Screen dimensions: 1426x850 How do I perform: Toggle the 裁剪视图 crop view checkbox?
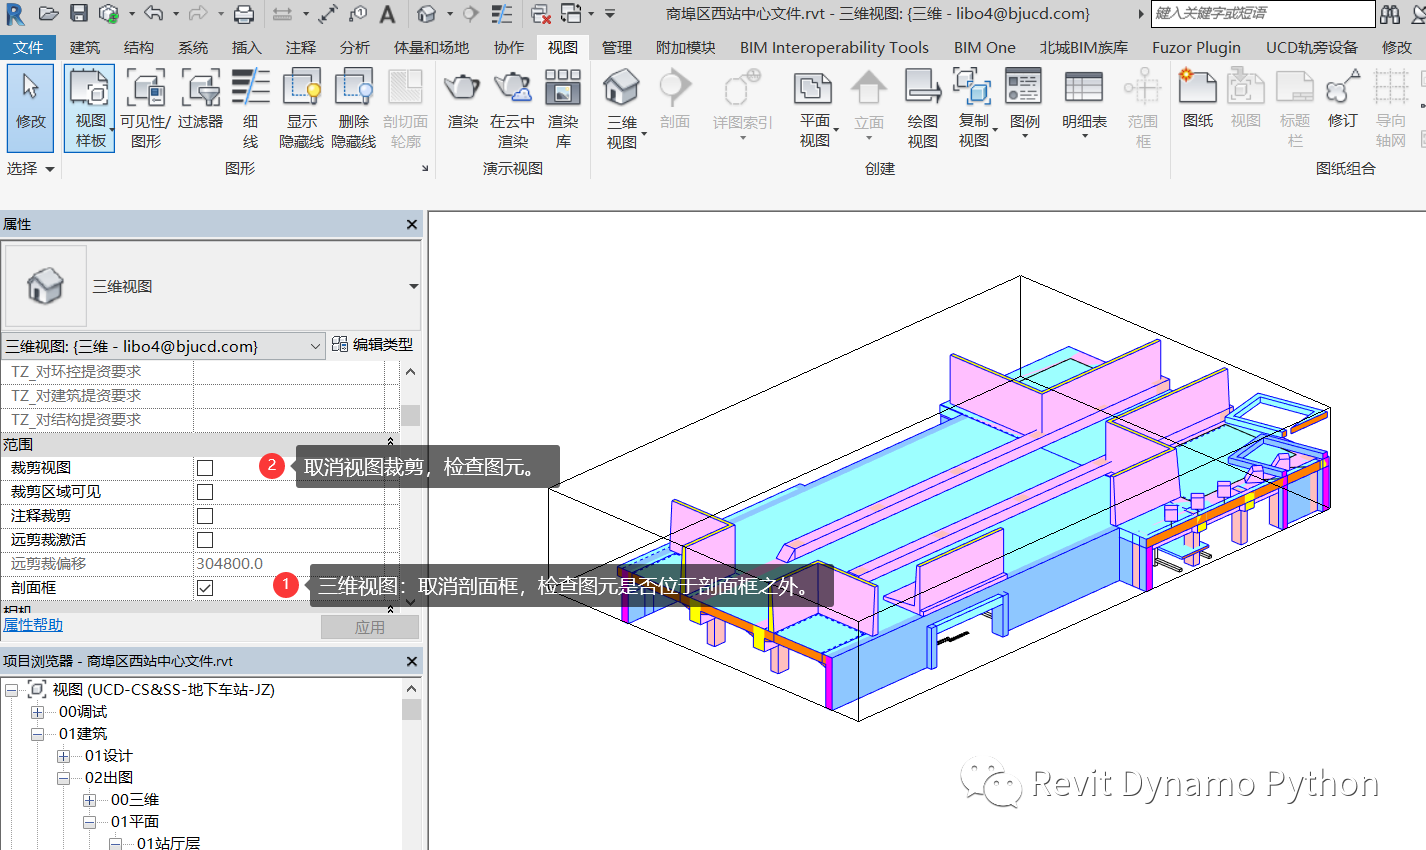pos(205,468)
